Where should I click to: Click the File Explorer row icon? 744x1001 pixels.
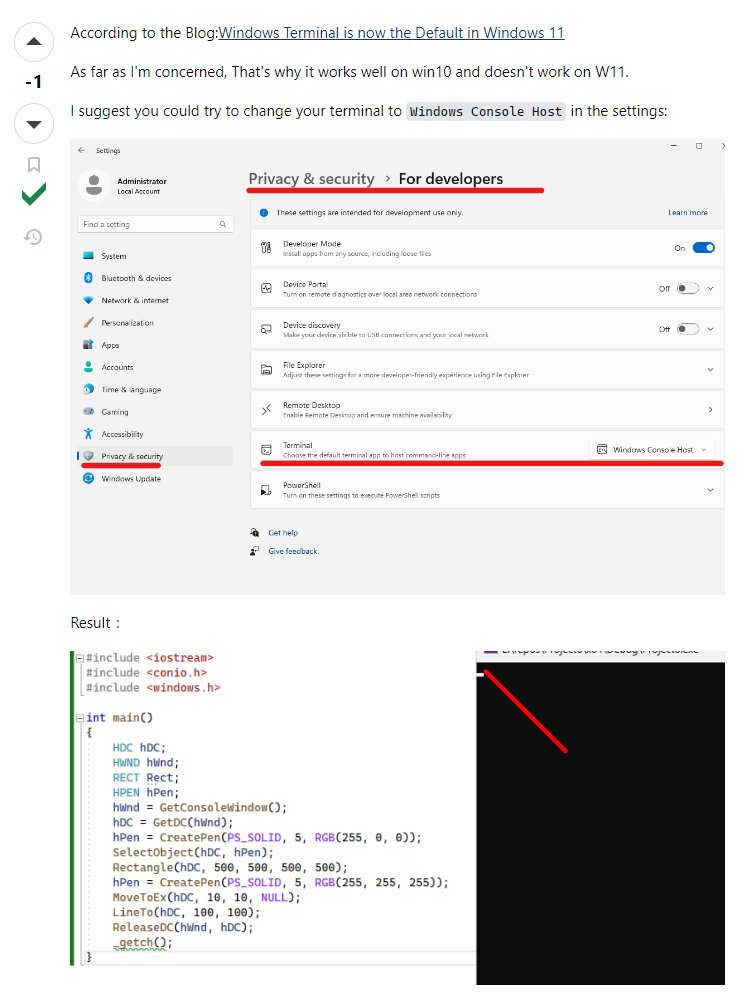[266, 370]
